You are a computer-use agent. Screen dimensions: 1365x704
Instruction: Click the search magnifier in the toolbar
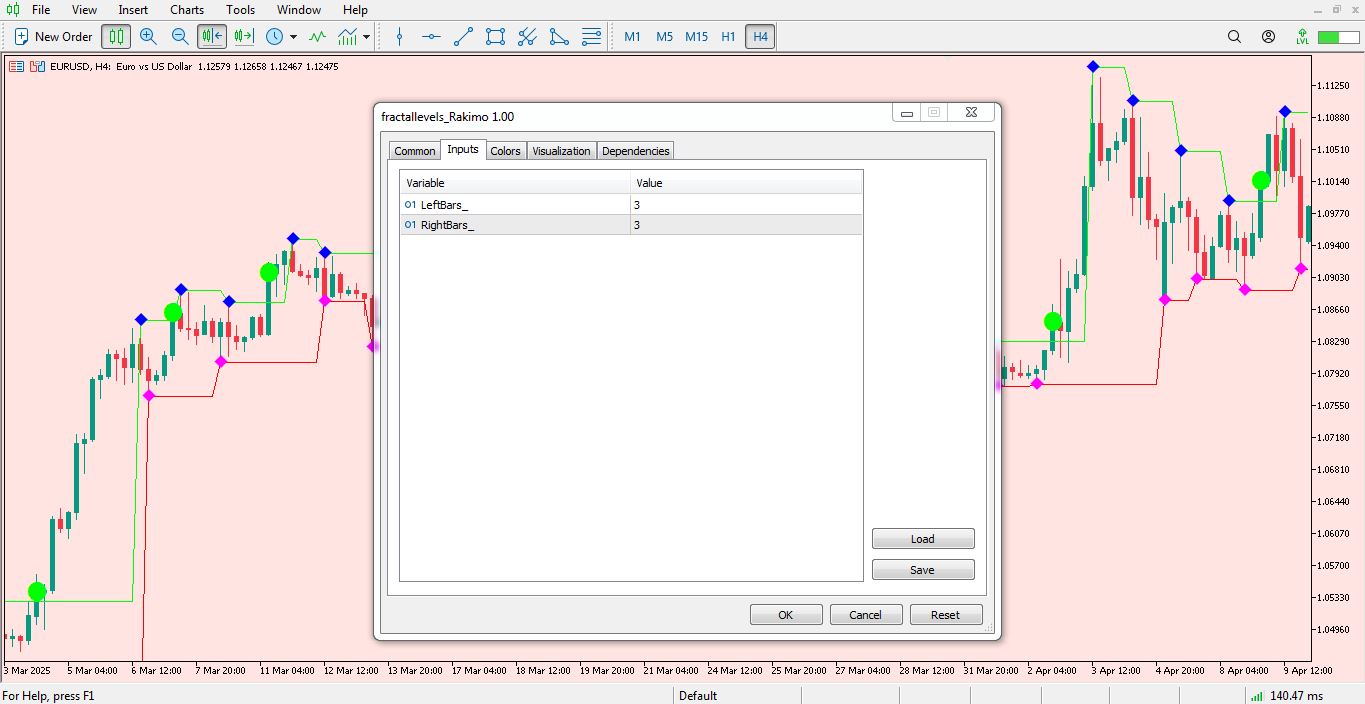click(1233, 36)
